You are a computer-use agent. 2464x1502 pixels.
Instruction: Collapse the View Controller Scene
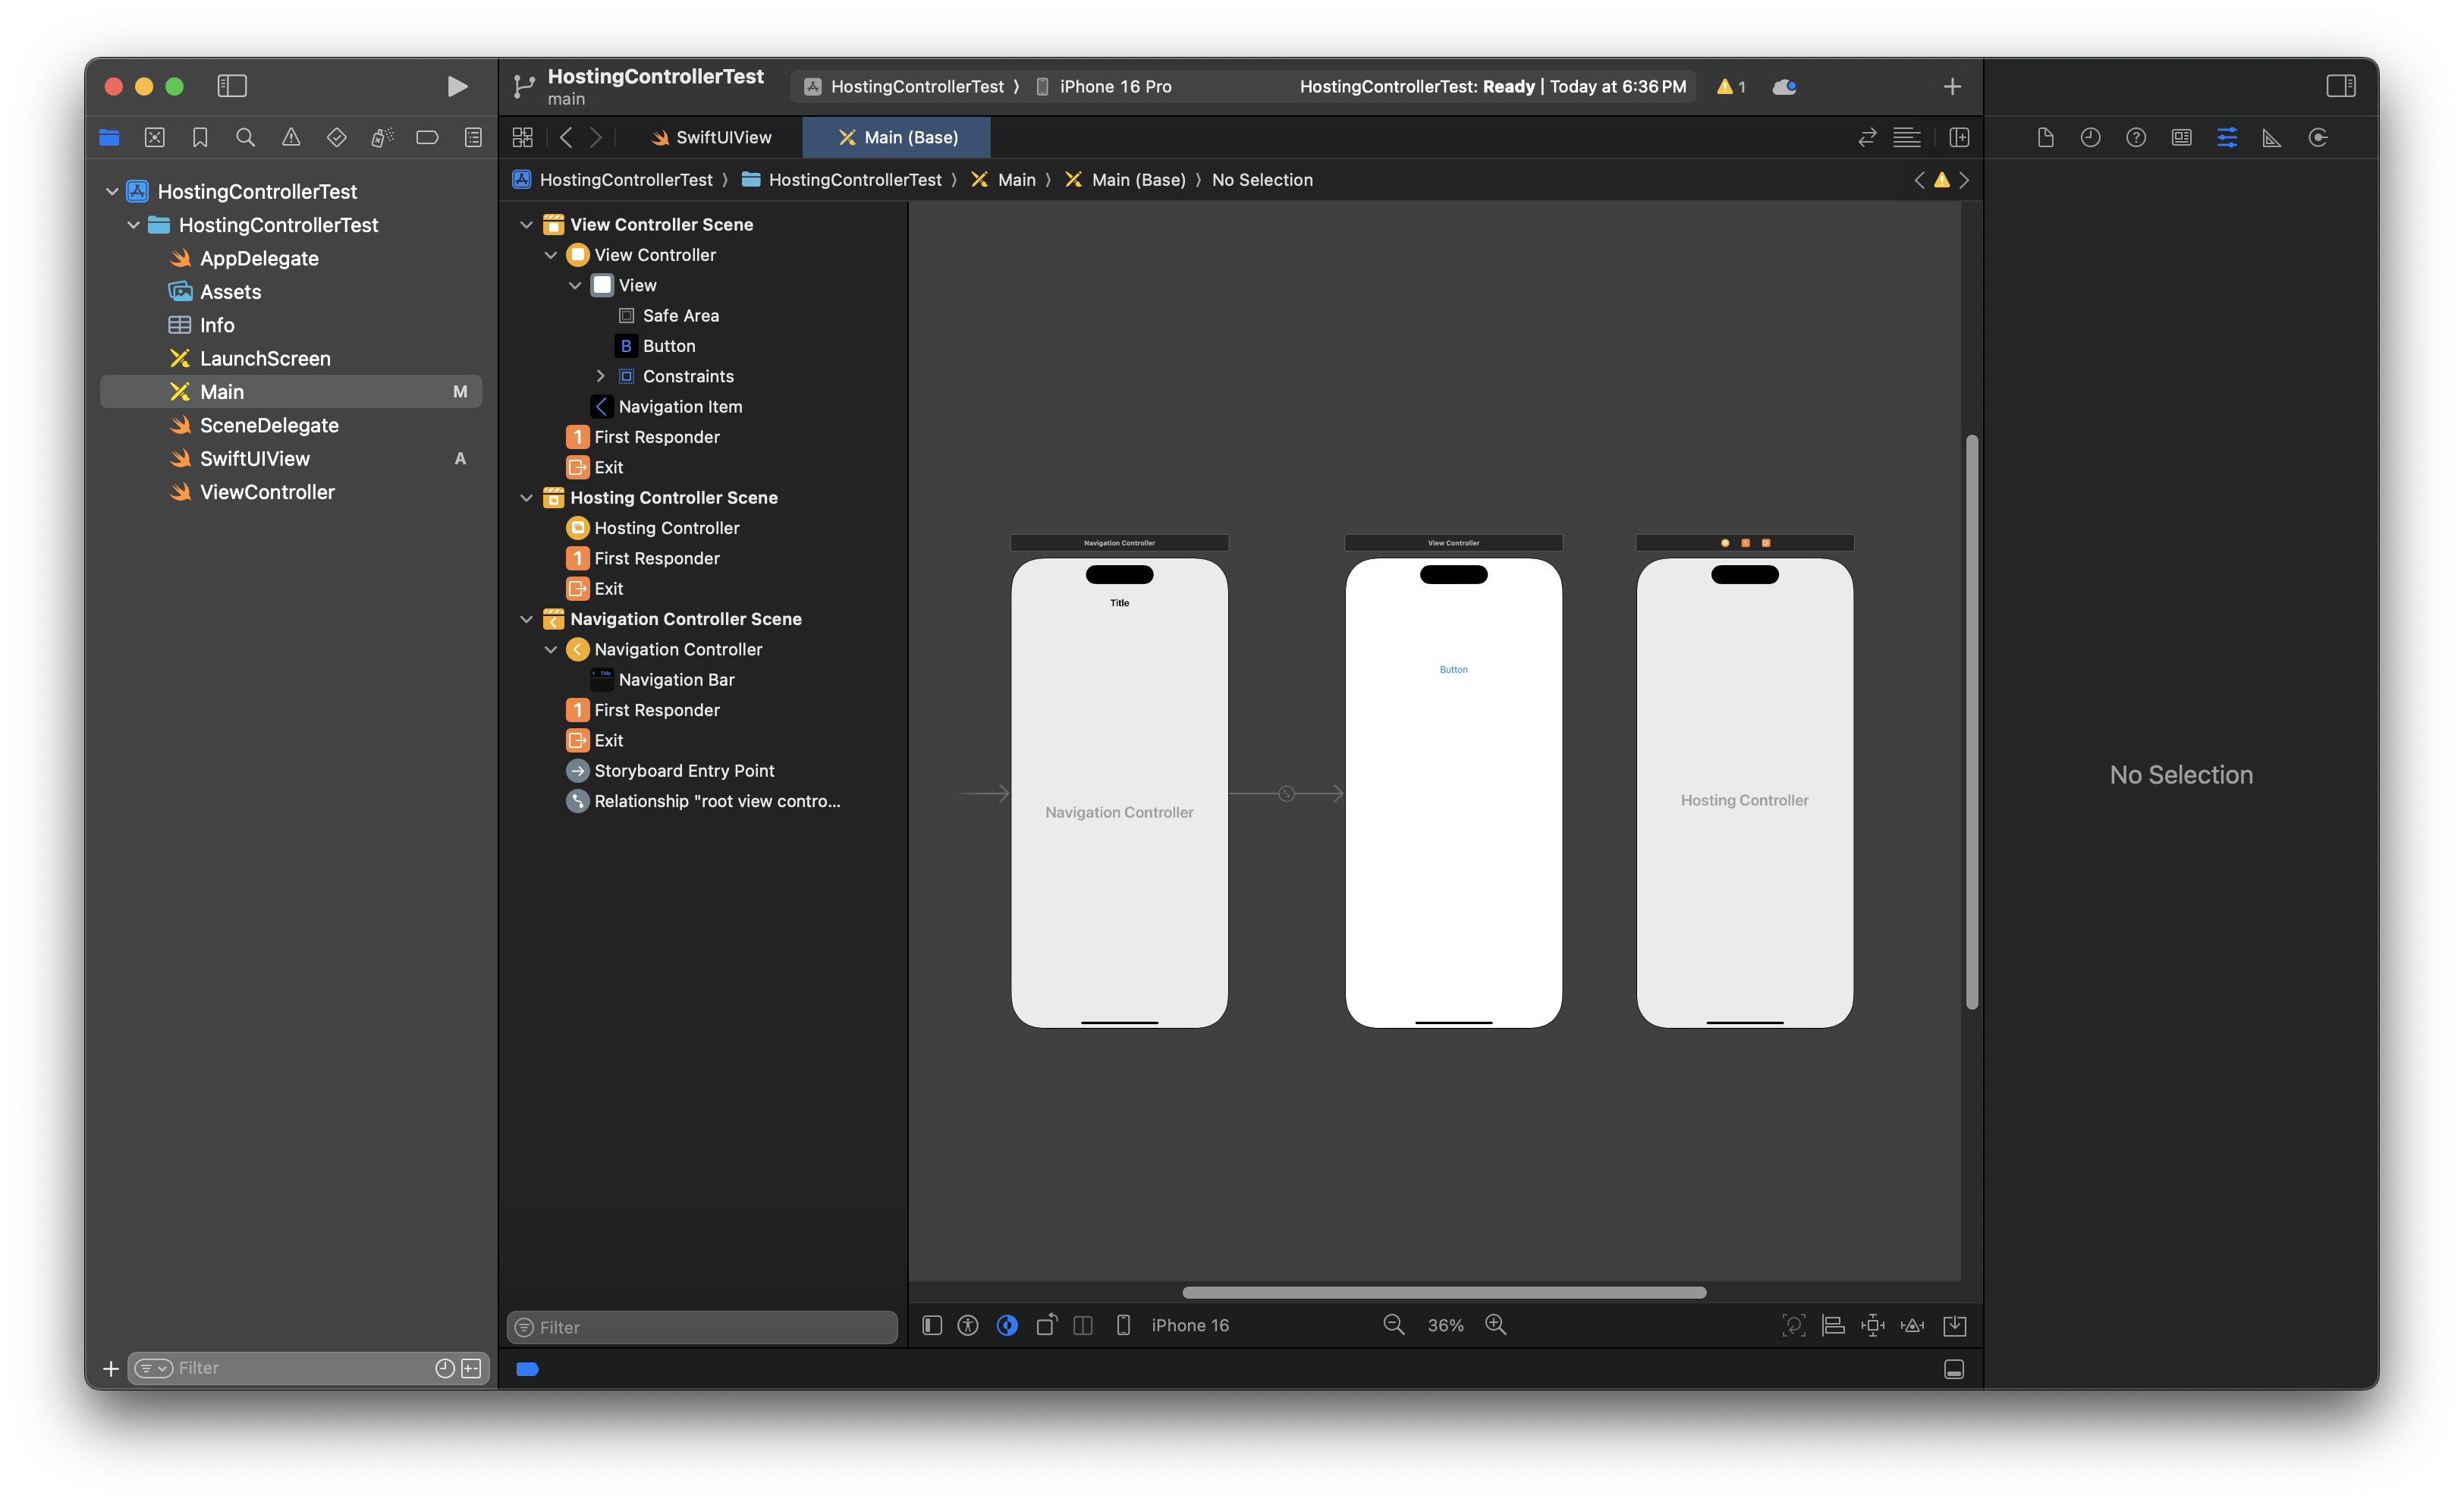[526, 225]
